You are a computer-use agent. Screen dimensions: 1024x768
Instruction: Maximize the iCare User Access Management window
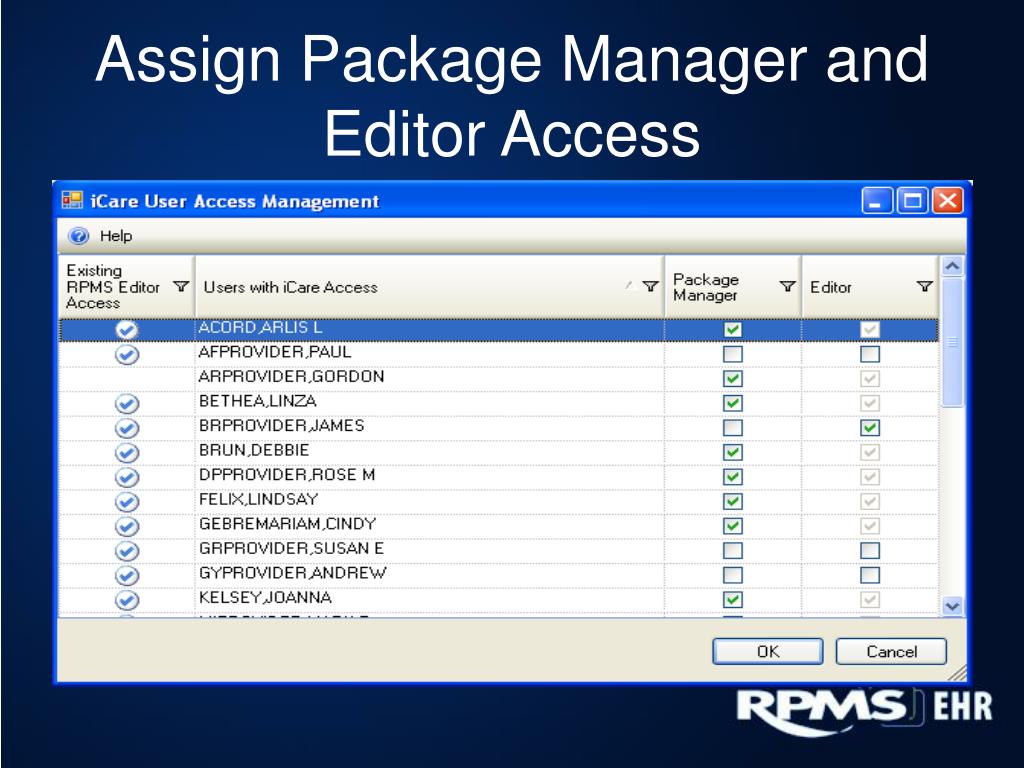[x=912, y=200]
